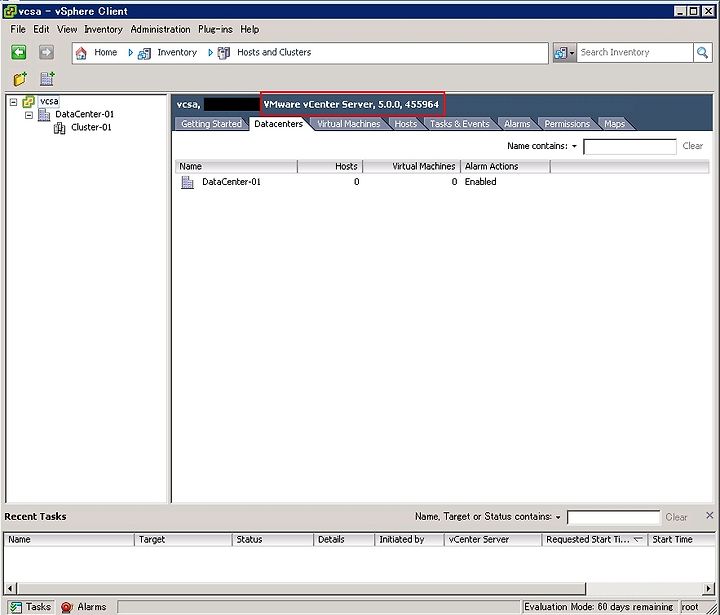Screen dimensions: 720x615
Task: Expand the dropdown arrow after Home breadcrumb
Action: coord(130,53)
